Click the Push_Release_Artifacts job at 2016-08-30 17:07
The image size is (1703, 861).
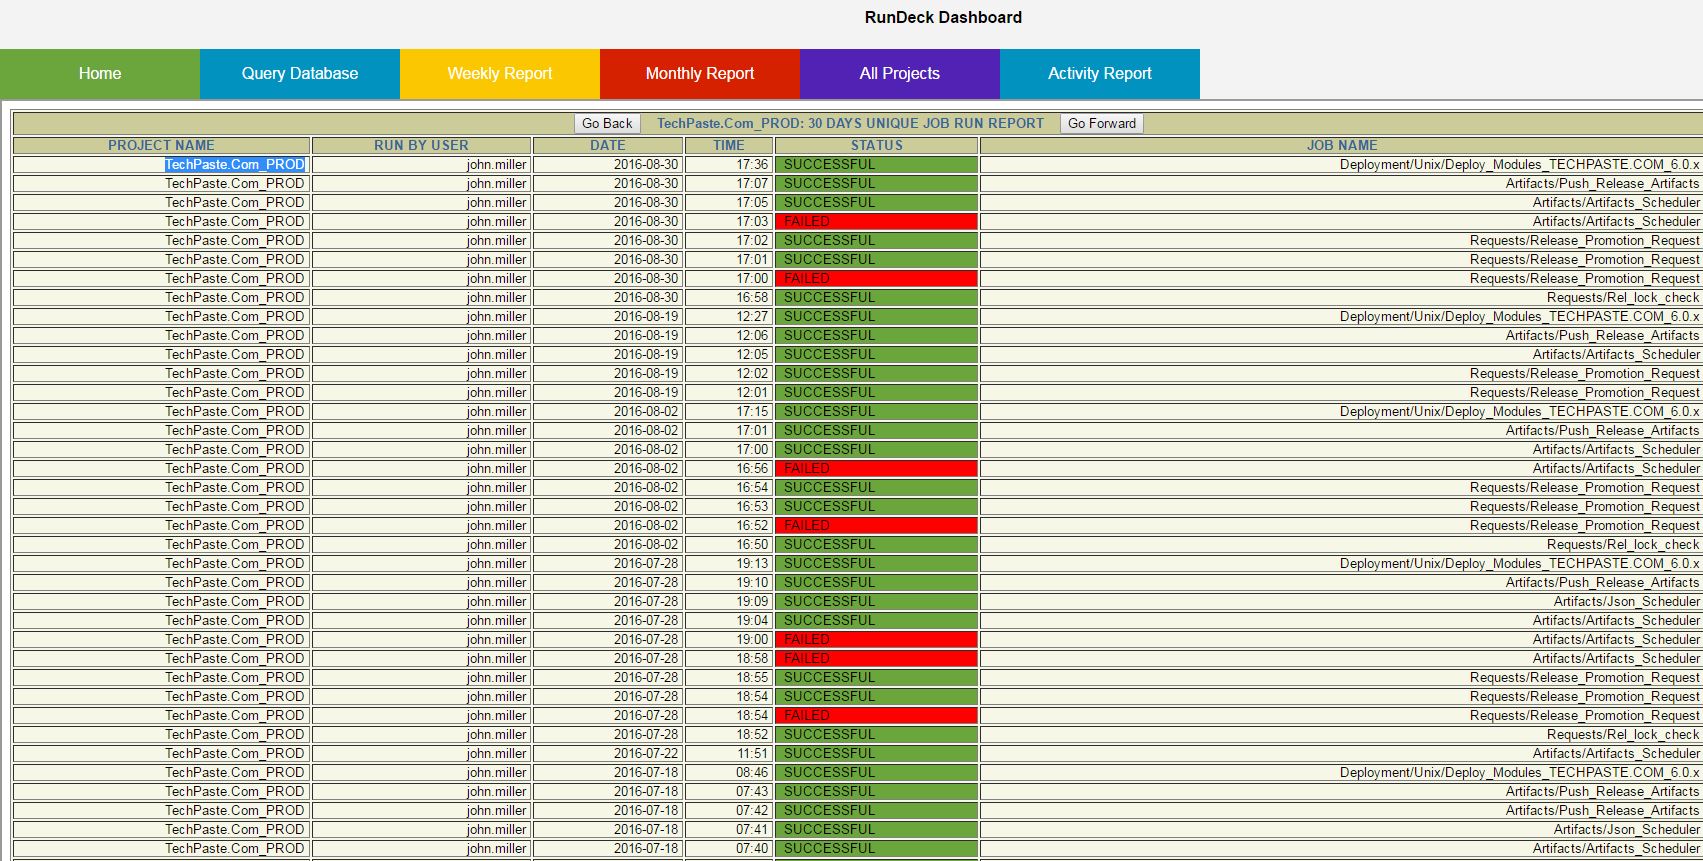coord(1602,184)
